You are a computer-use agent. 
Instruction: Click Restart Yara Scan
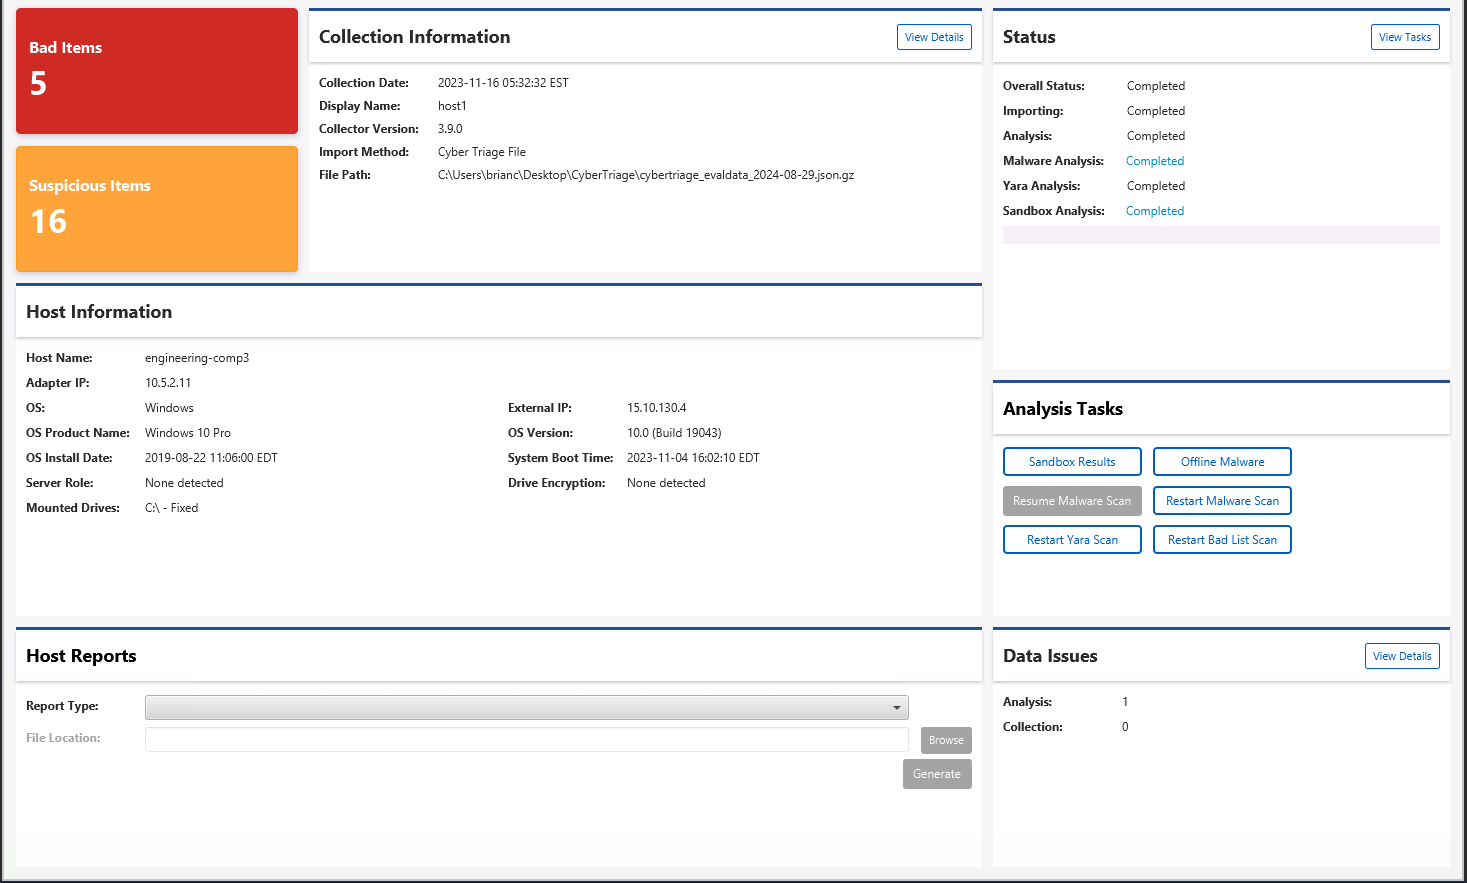(x=1072, y=540)
